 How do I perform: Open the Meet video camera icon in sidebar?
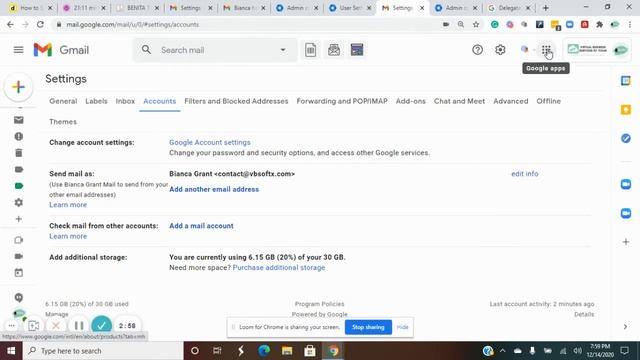click(19, 256)
